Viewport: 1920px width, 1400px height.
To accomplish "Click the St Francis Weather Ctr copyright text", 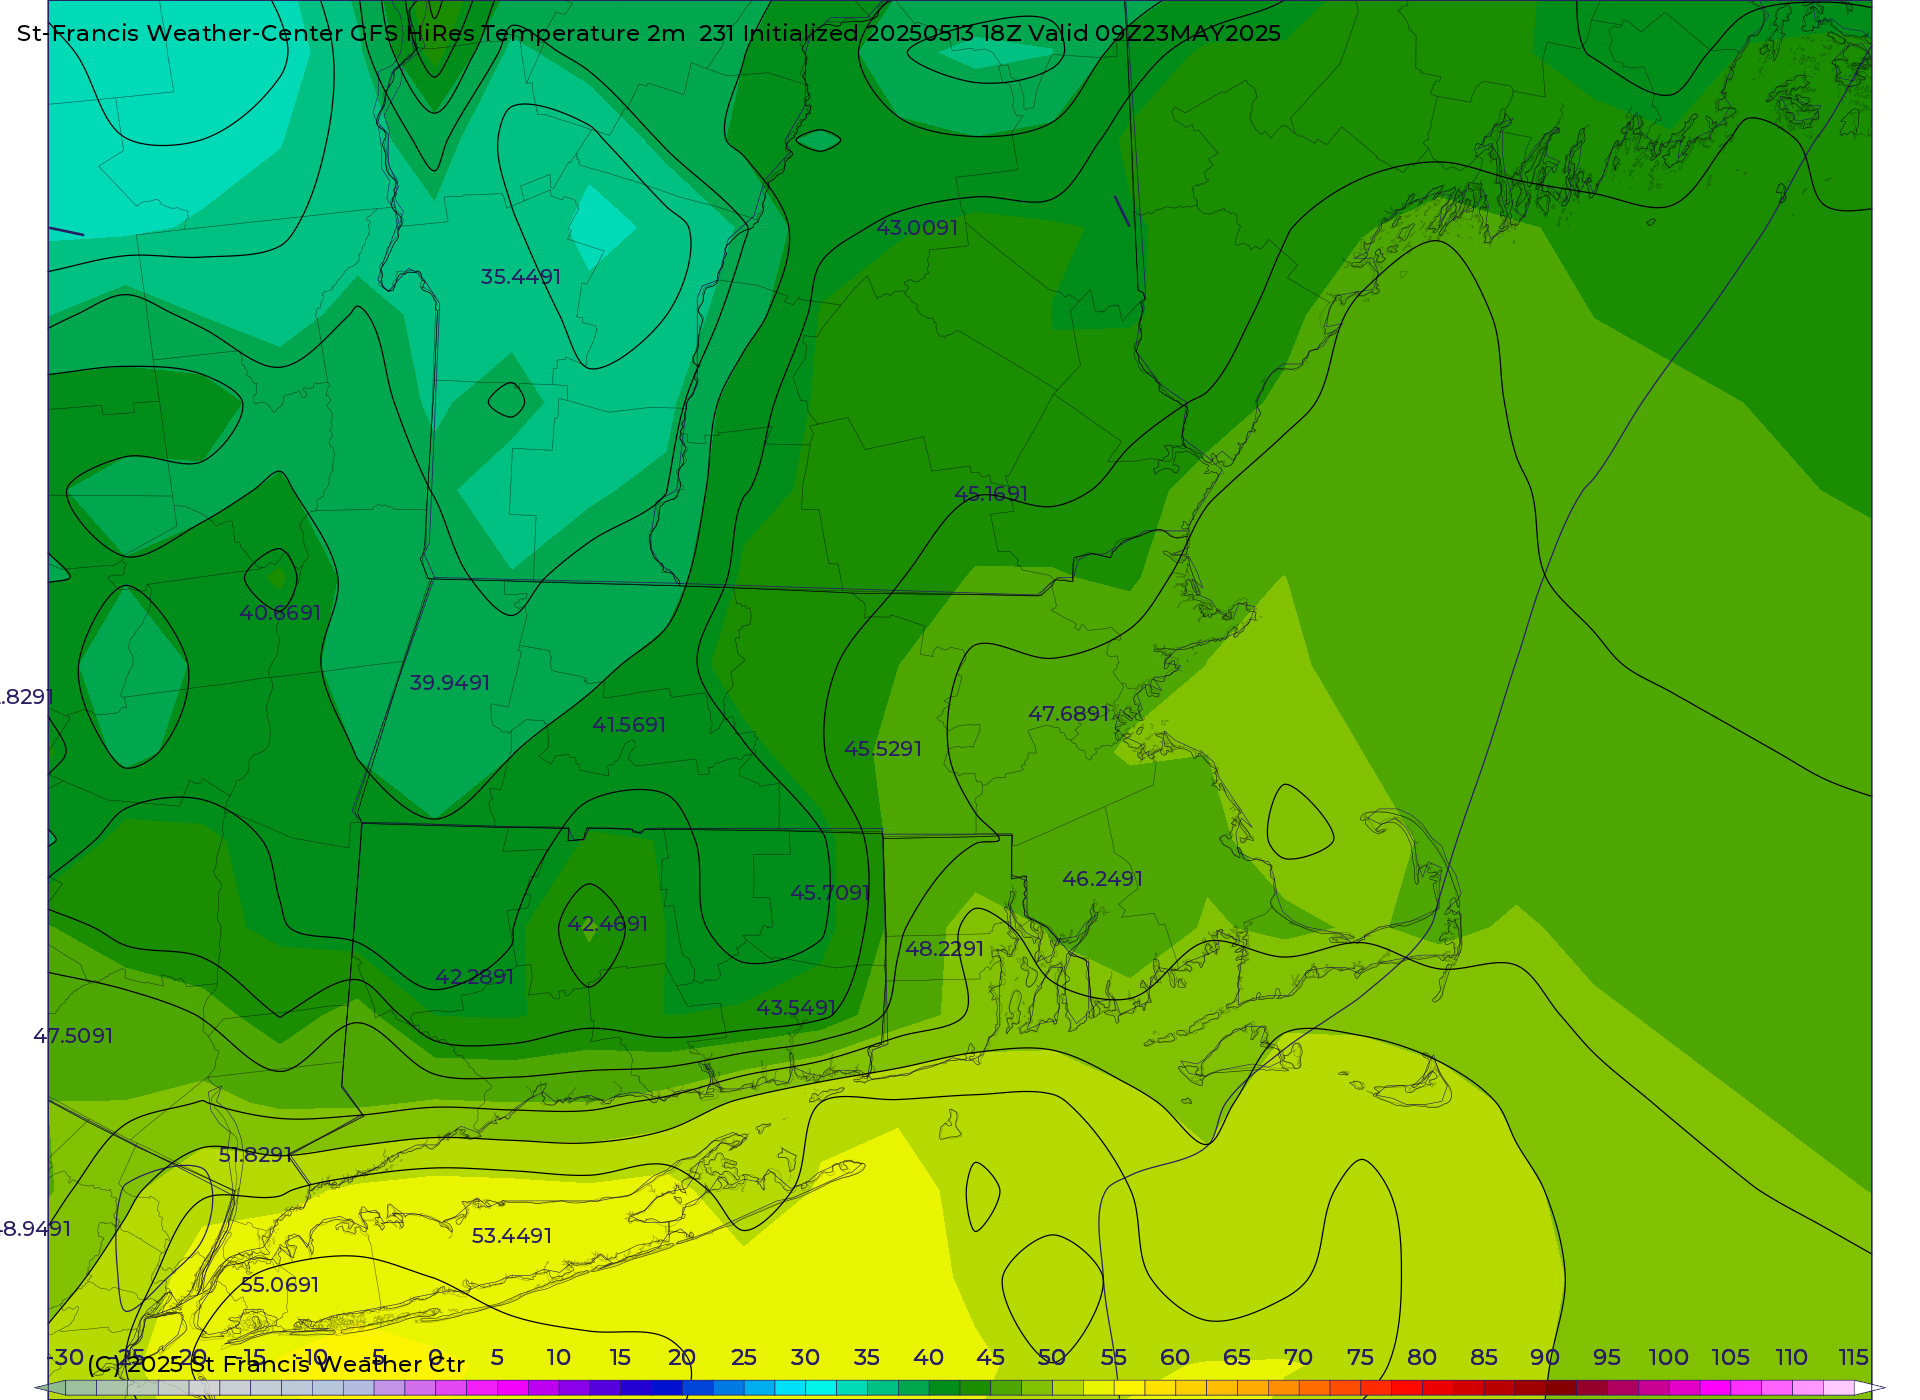I will click(x=276, y=1364).
